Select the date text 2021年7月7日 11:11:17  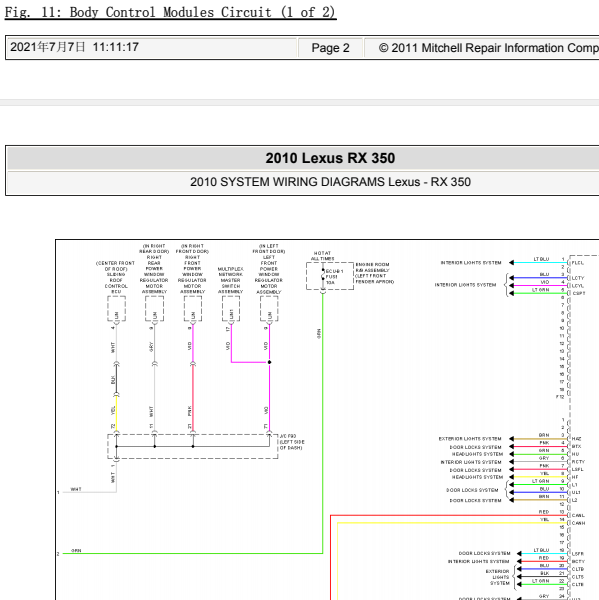tap(74, 47)
